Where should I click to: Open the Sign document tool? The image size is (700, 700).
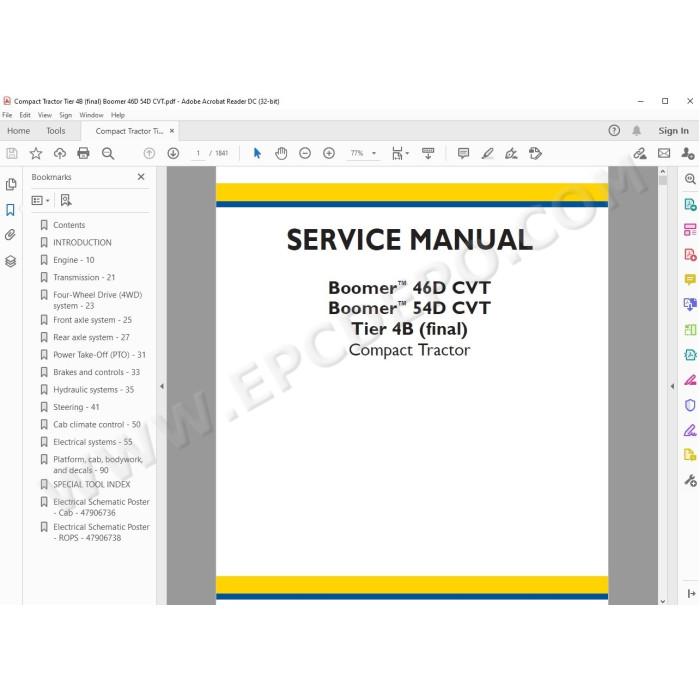[x=511, y=154]
